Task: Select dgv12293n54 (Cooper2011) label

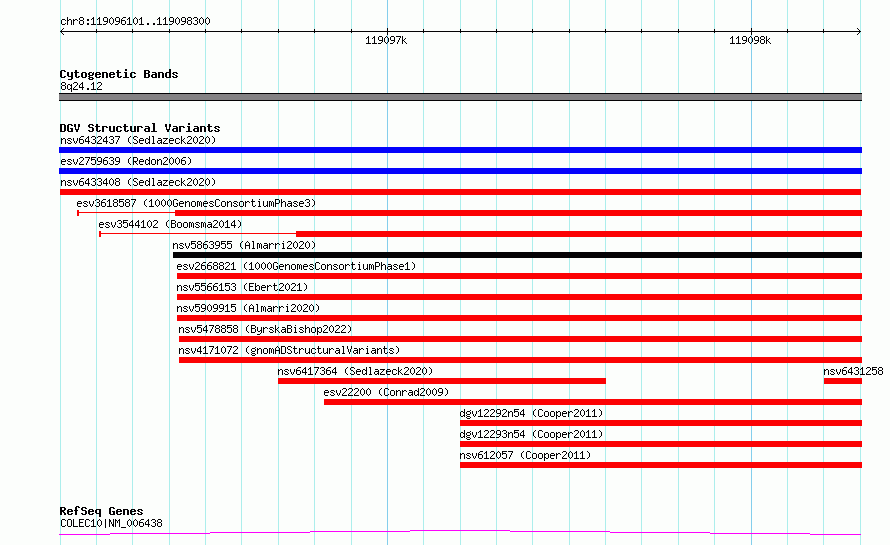Action: 531,434
